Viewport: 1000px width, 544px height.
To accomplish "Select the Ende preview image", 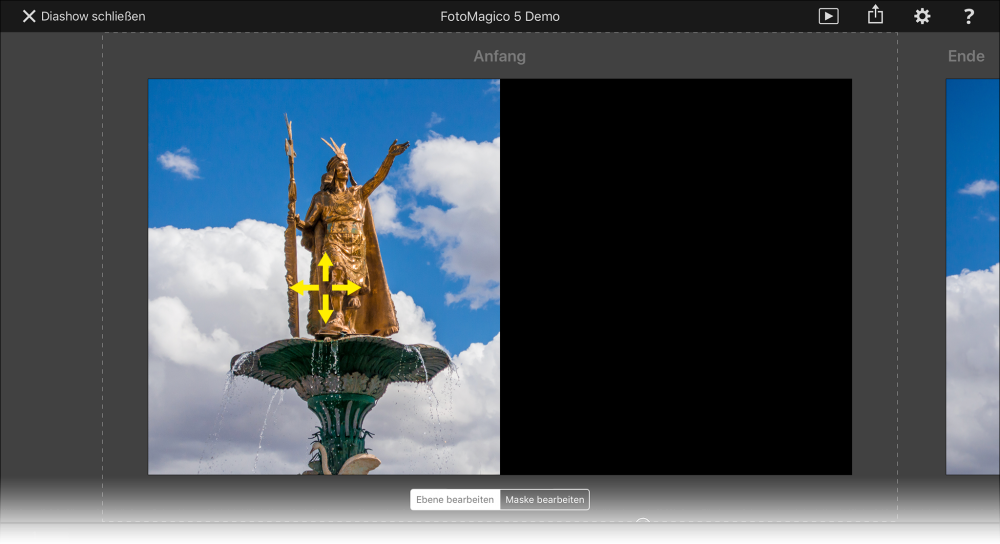I will (x=973, y=277).
